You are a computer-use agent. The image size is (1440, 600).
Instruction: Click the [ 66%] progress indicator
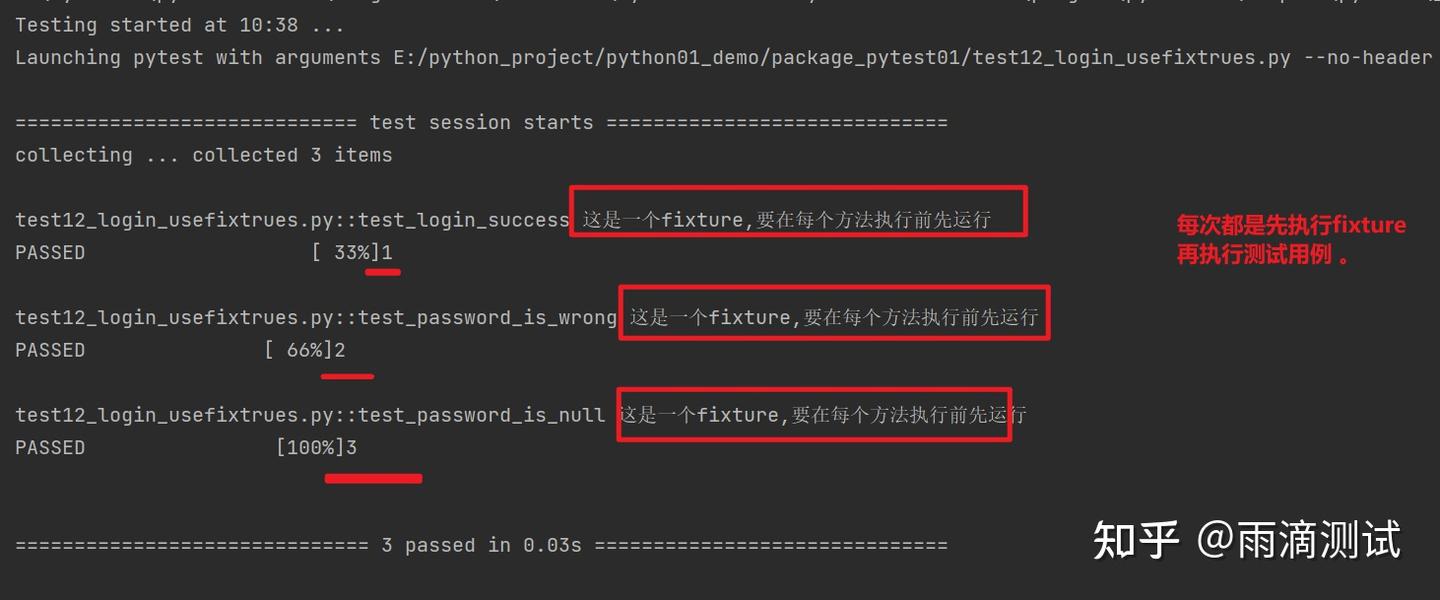coord(298,351)
